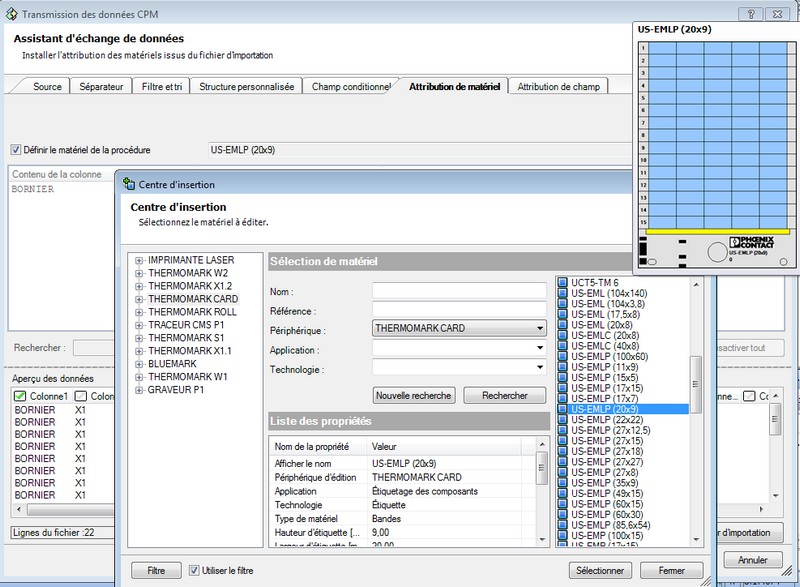Click the help question mark in title bar

pyautogui.click(x=750, y=15)
